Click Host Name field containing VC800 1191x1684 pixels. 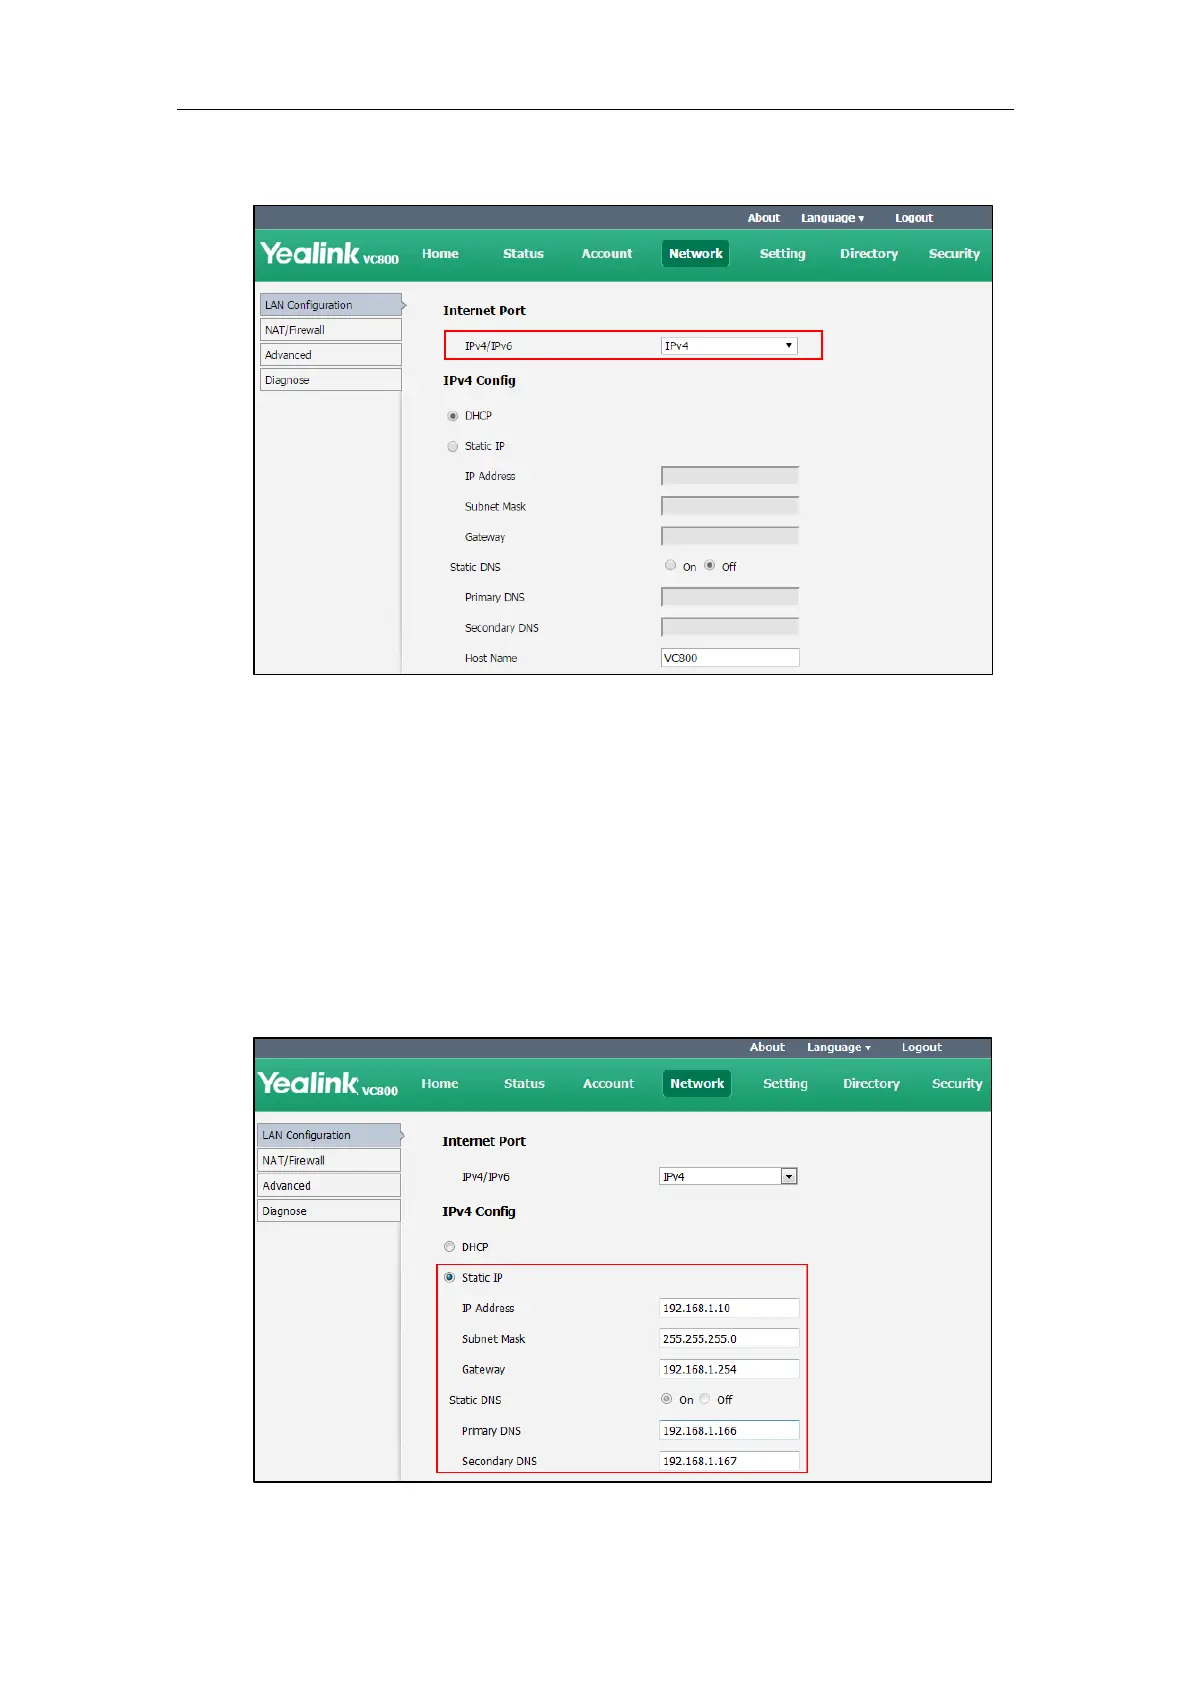pyautogui.click(x=730, y=658)
